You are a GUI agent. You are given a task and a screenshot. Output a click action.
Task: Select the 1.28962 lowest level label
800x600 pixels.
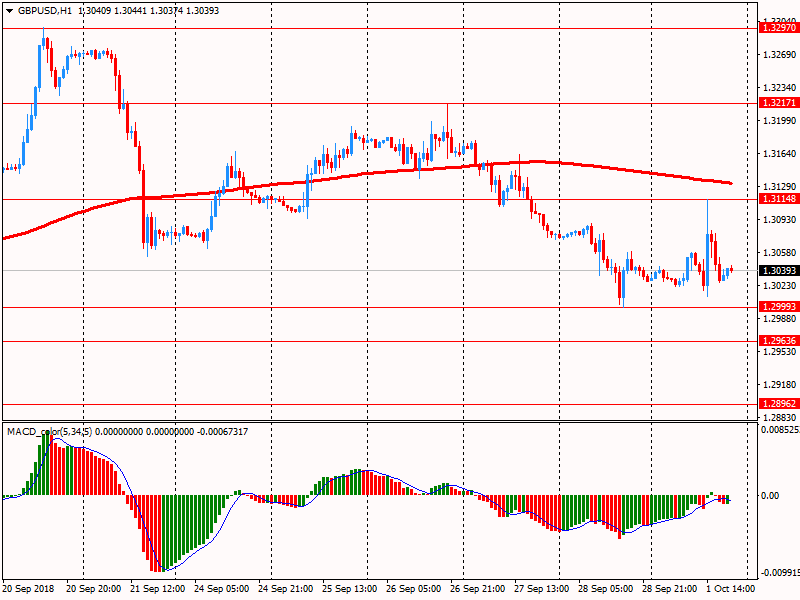778,405
